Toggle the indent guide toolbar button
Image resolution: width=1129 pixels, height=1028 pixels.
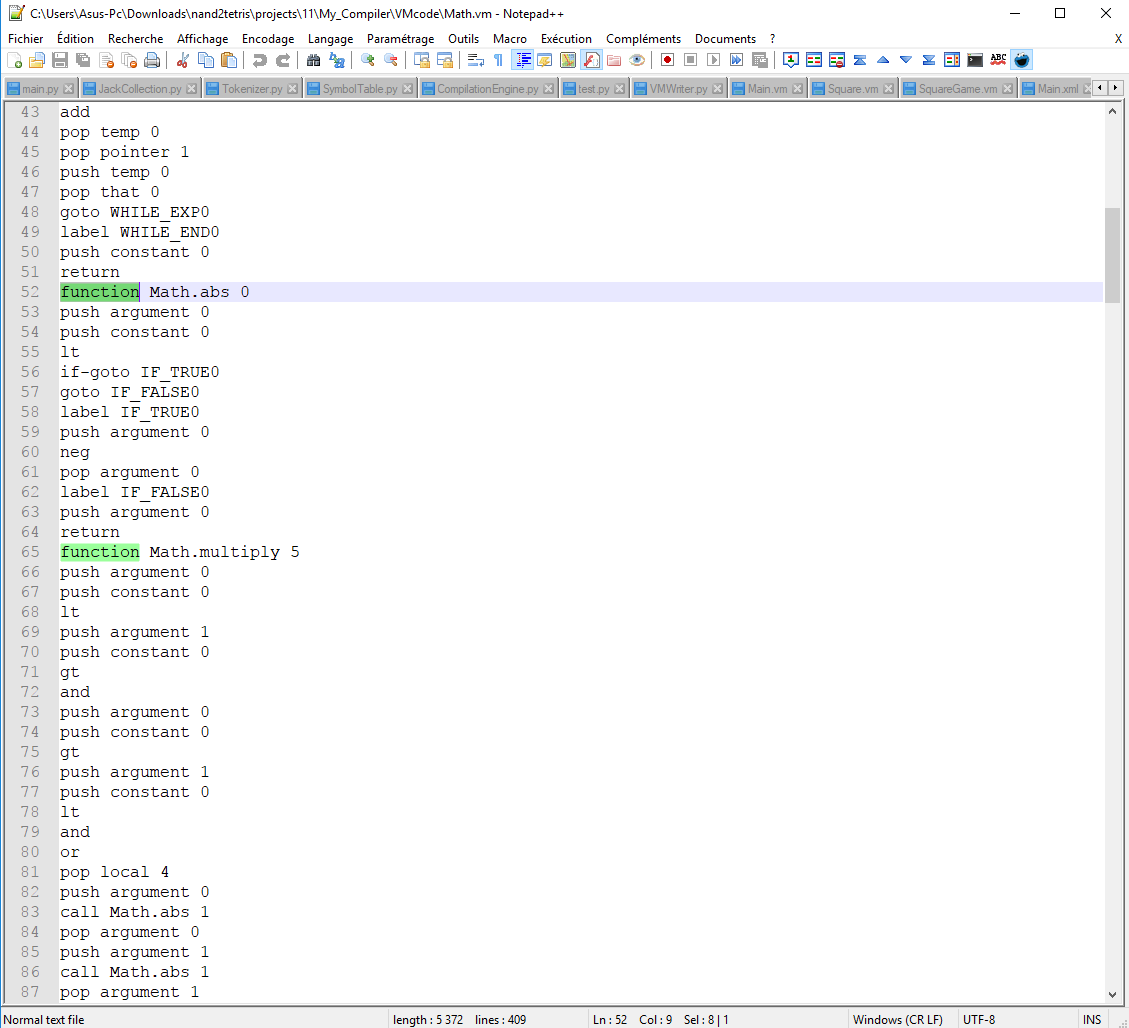click(x=522, y=60)
